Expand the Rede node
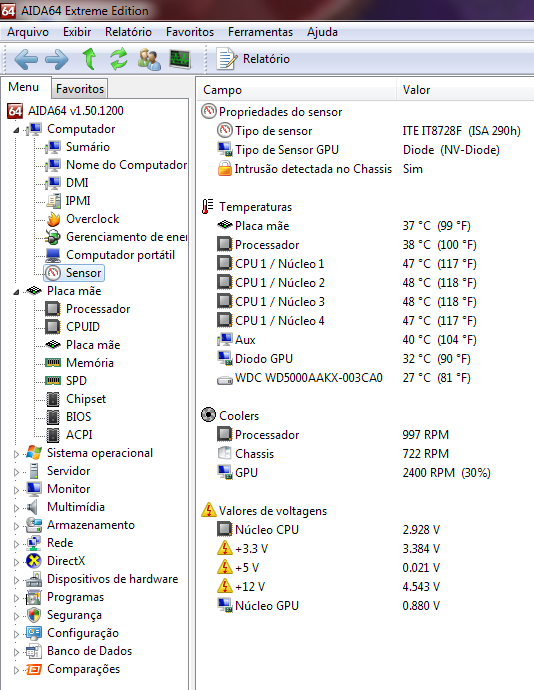The width and height of the screenshot is (534, 690). click(16, 544)
